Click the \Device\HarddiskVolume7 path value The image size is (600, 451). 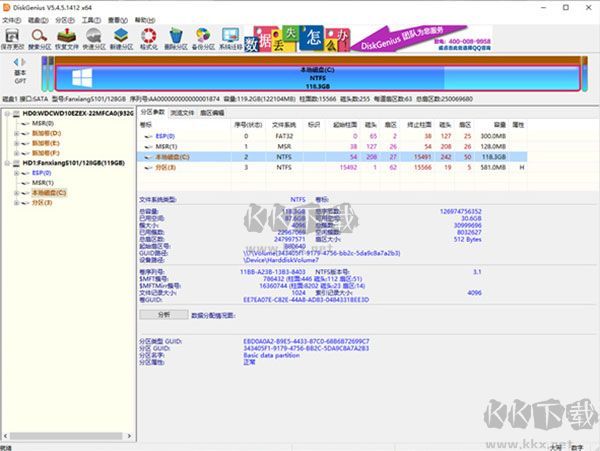click(281, 261)
